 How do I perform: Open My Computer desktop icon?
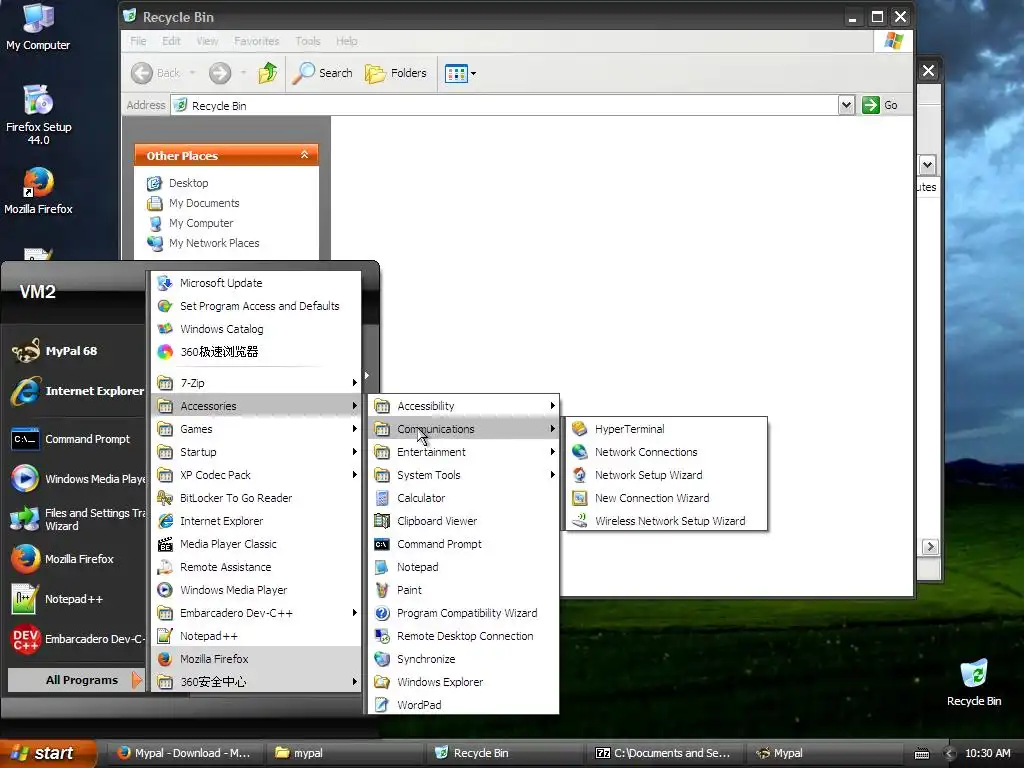[38, 27]
